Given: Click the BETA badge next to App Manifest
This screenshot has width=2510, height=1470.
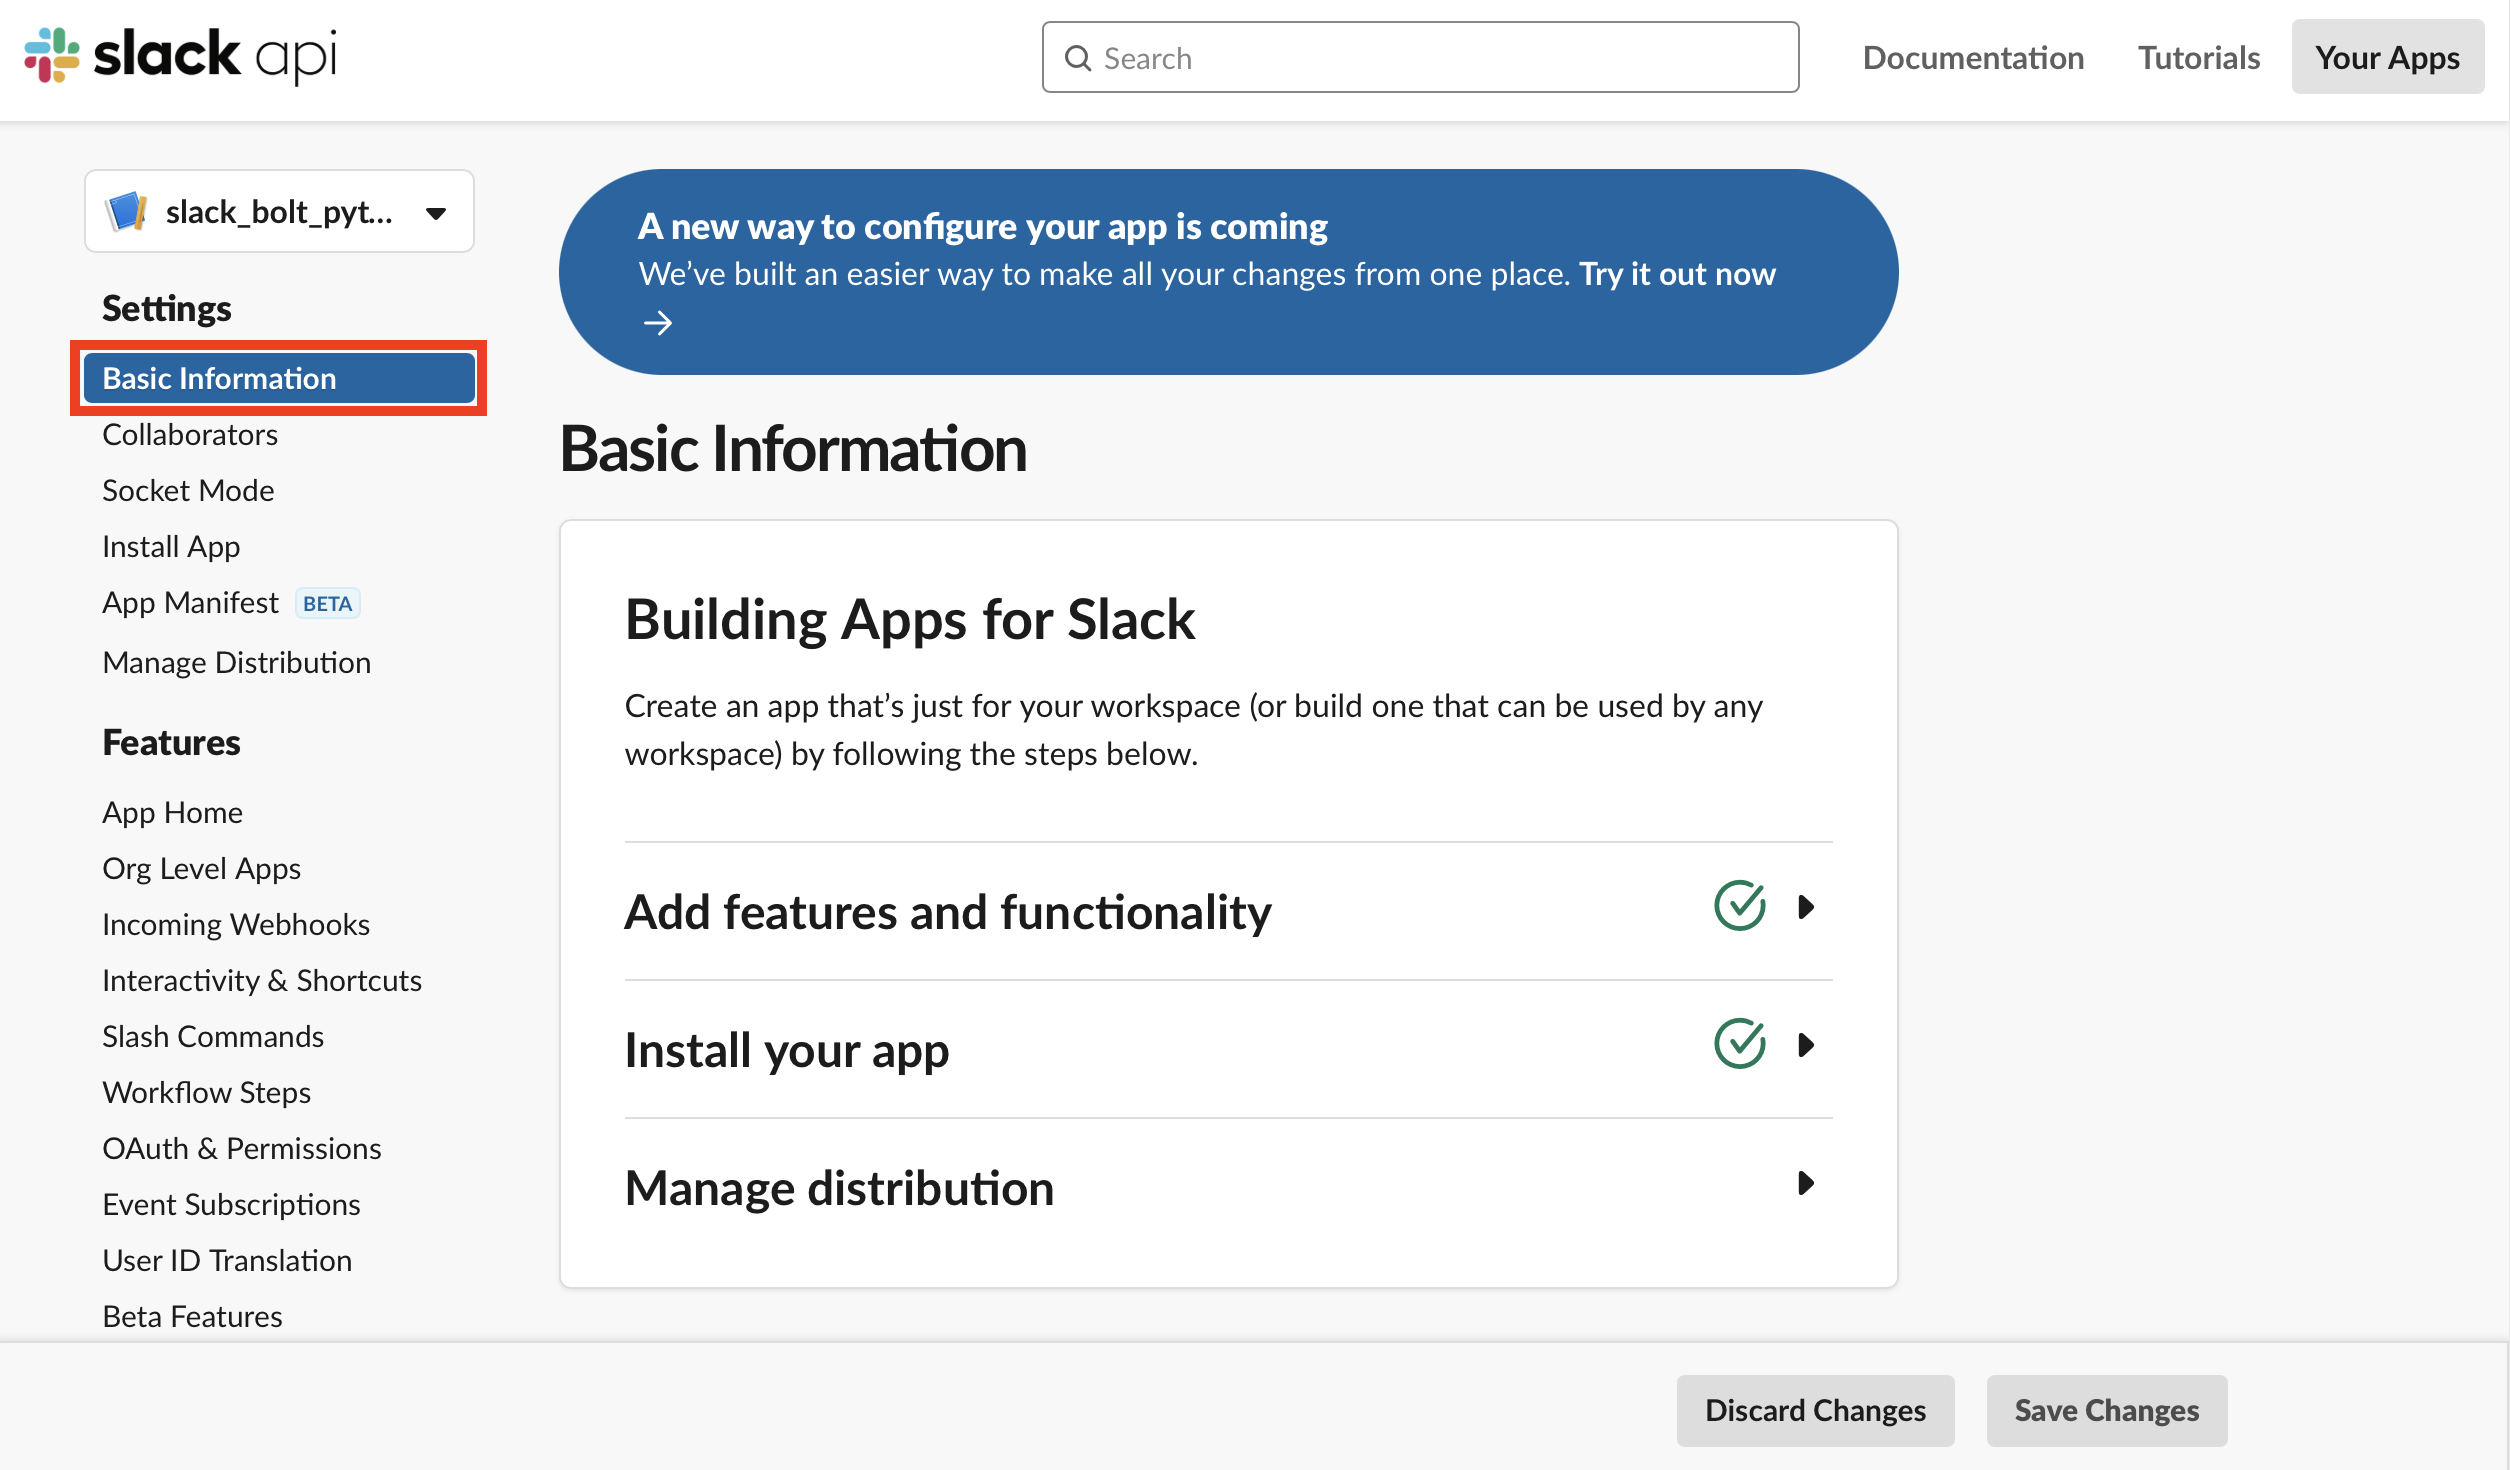Looking at the screenshot, I should [327, 603].
